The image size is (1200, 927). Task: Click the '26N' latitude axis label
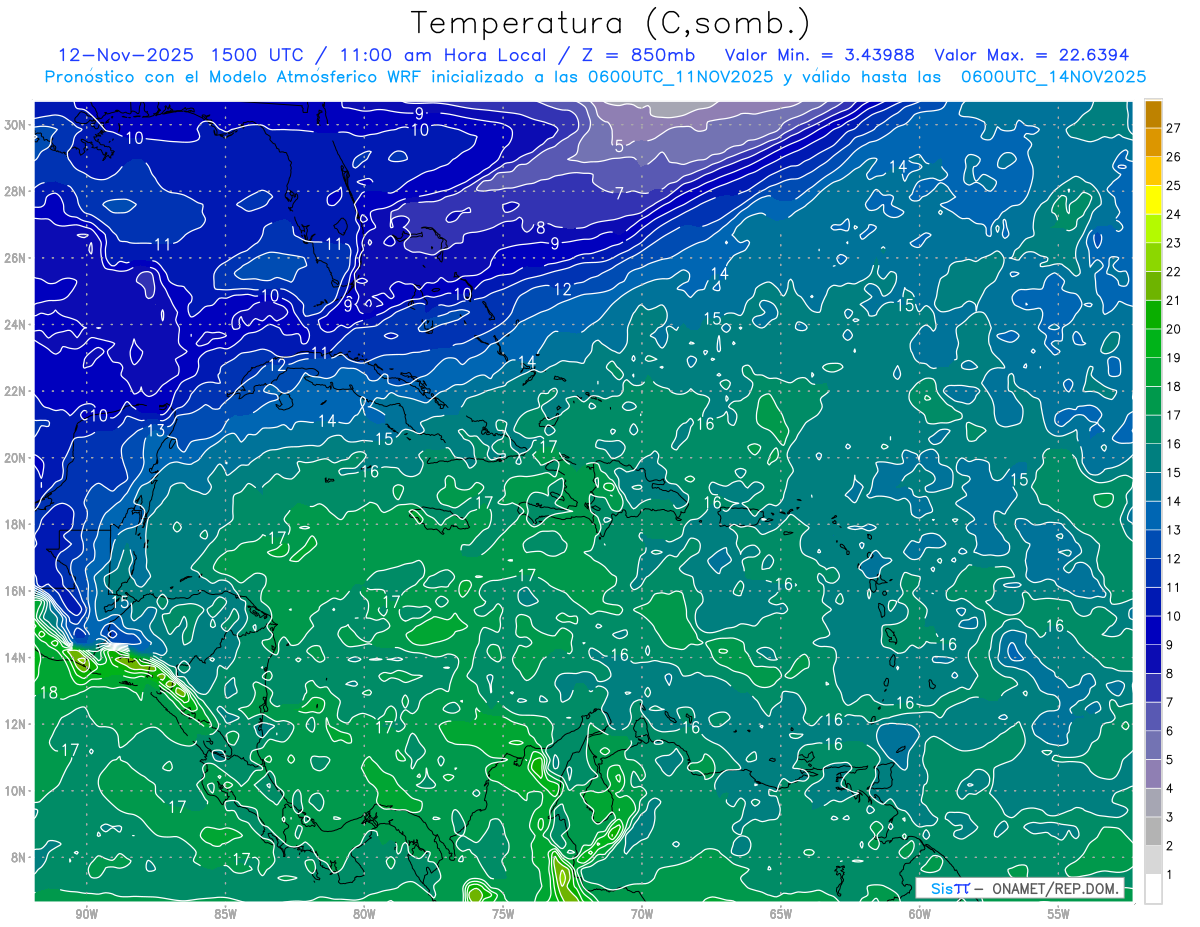click(x=16, y=258)
